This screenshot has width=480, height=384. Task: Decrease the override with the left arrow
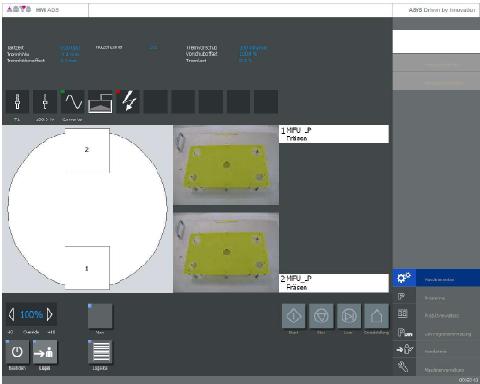tap(11, 314)
